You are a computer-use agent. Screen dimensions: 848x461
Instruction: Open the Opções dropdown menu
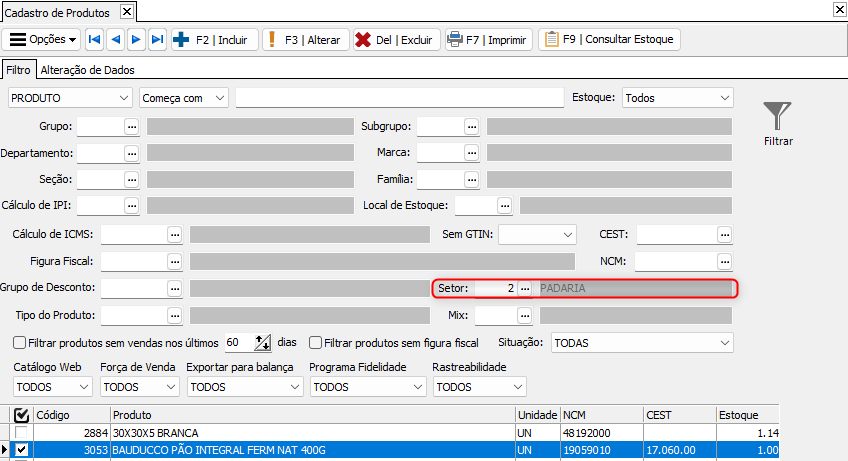click(41, 40)
